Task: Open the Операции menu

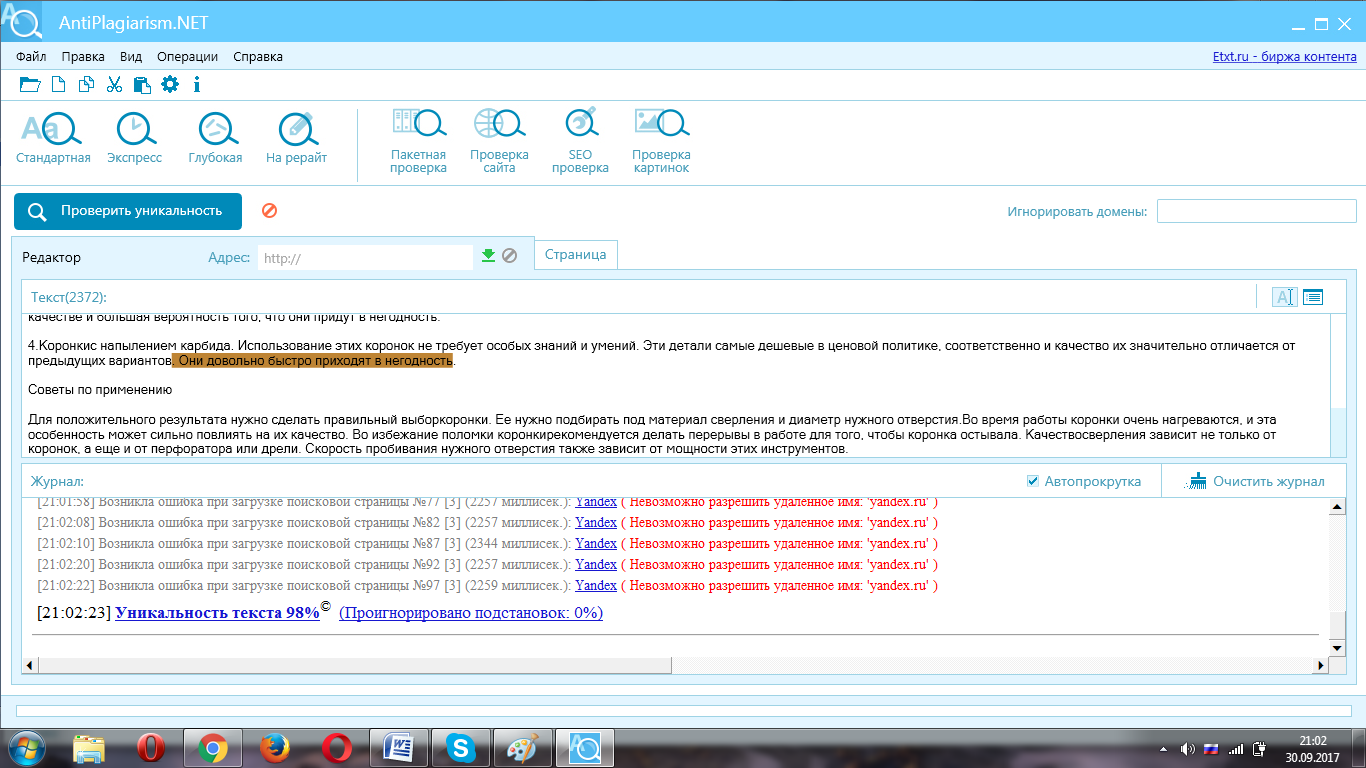Action: [x=187, y=57]
